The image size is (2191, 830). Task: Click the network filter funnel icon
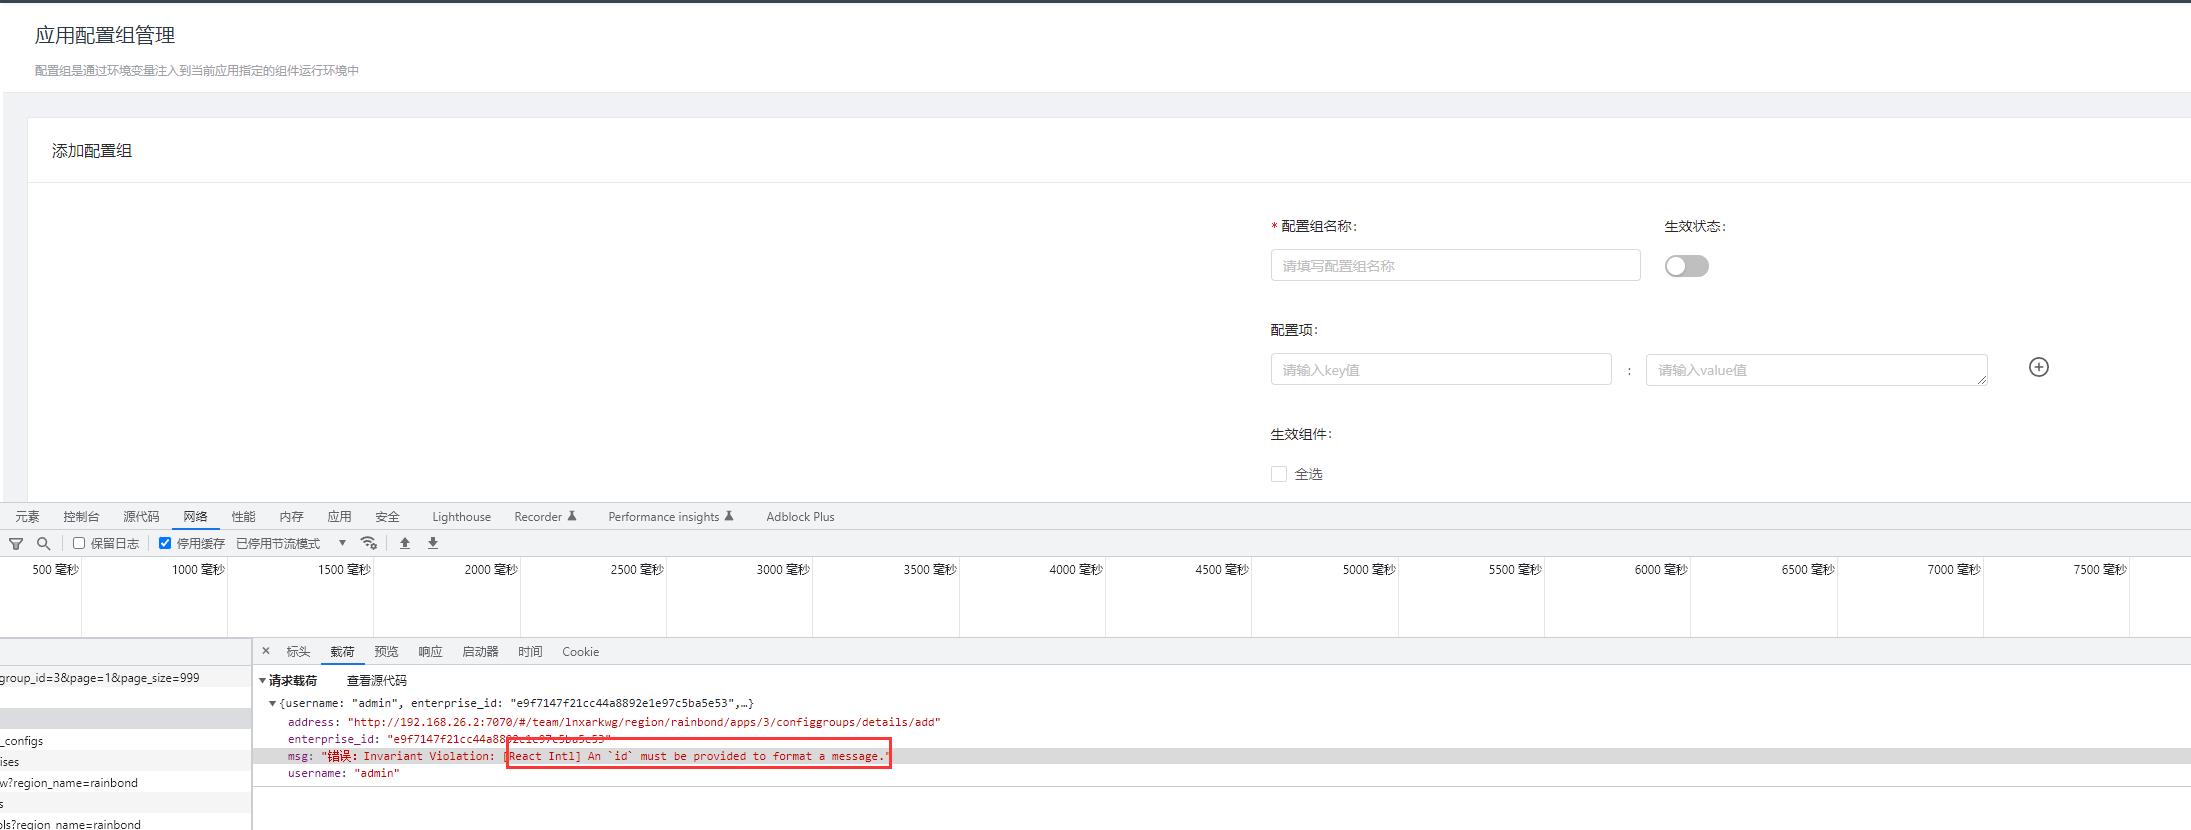(x=16, y=544)
